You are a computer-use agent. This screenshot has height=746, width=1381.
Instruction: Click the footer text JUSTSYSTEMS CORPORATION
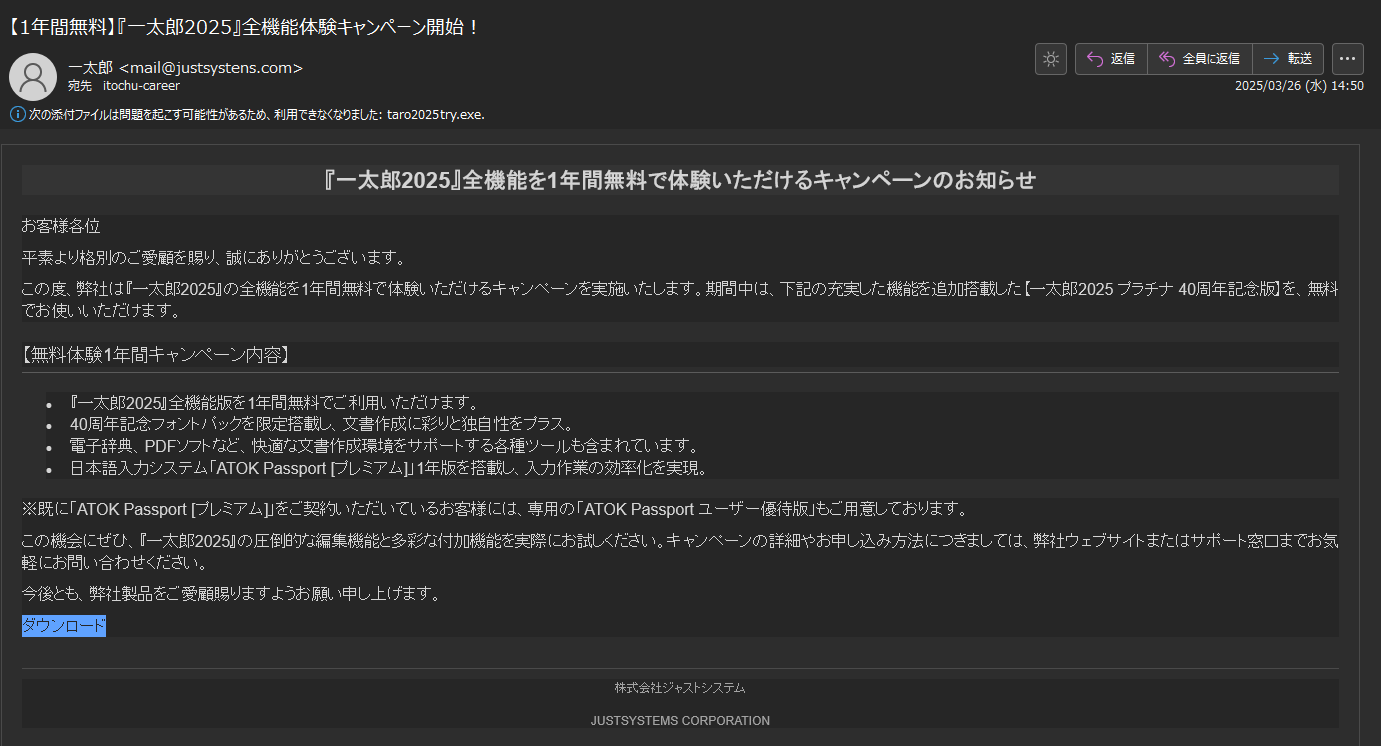click(680, 721)
